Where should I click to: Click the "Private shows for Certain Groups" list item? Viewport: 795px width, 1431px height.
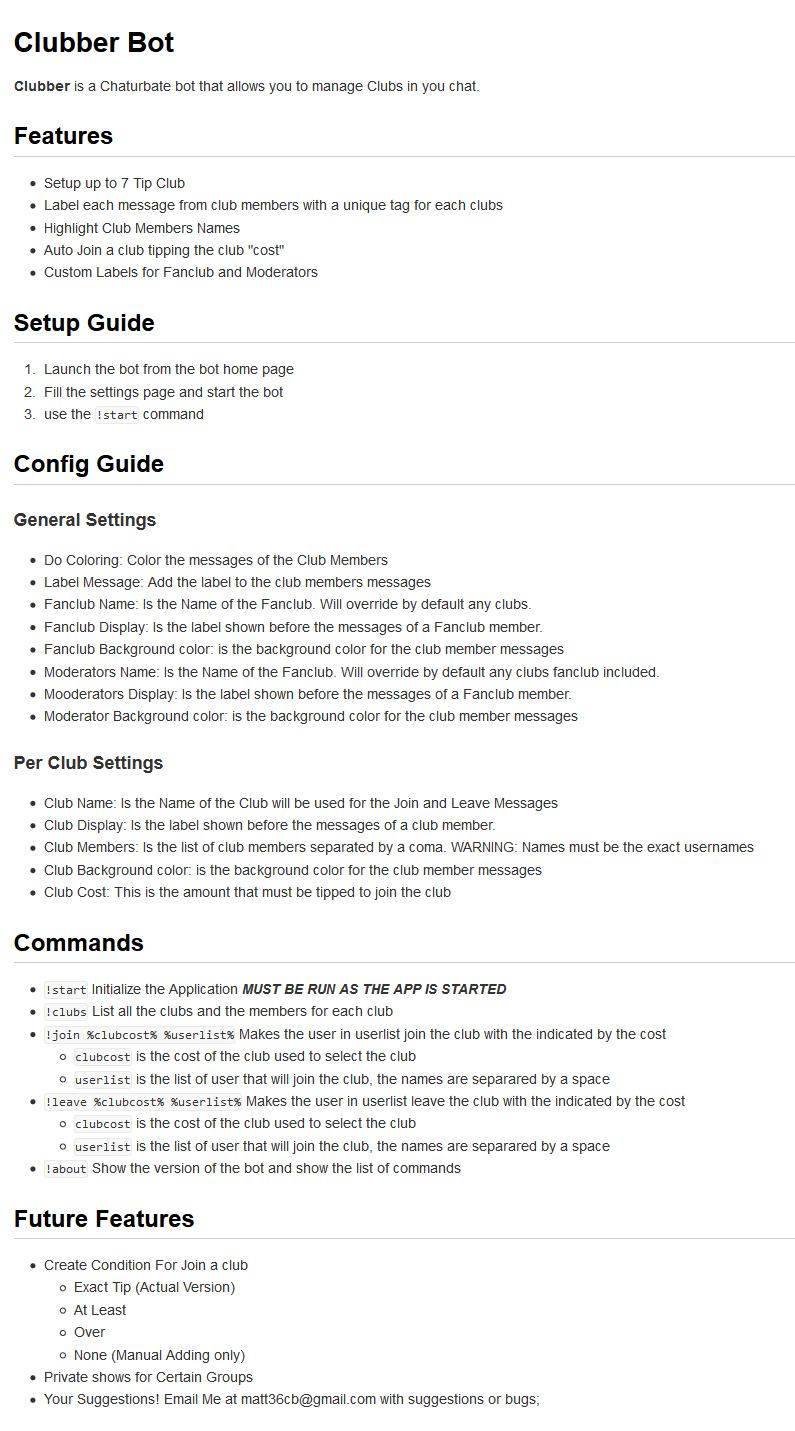[148, 1377]
